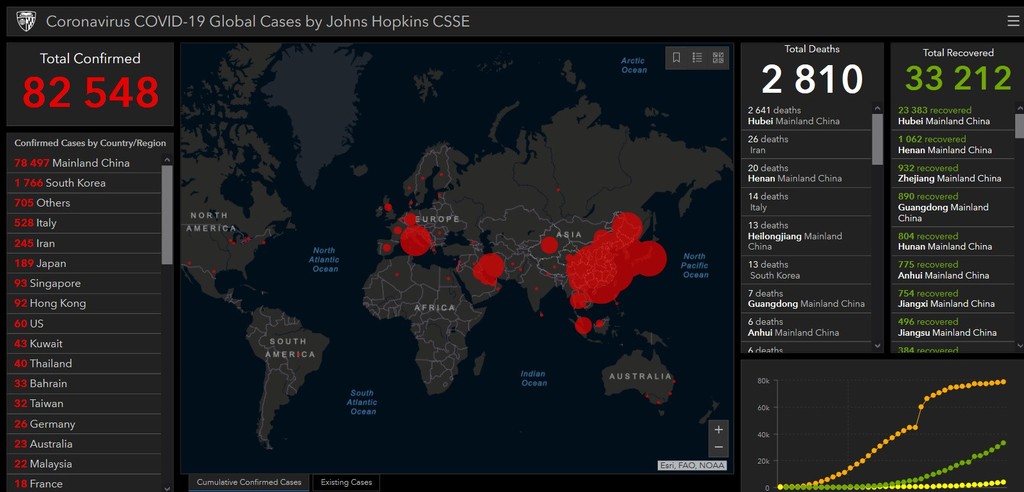
Task: Select Henan 20 deaths entry
Action: tap(806, 173)
